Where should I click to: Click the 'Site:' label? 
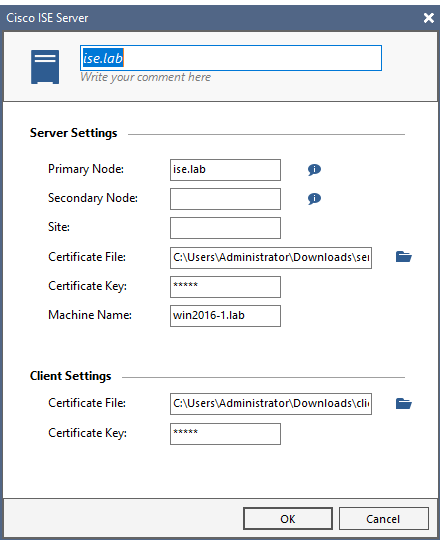tap(59, 227)
